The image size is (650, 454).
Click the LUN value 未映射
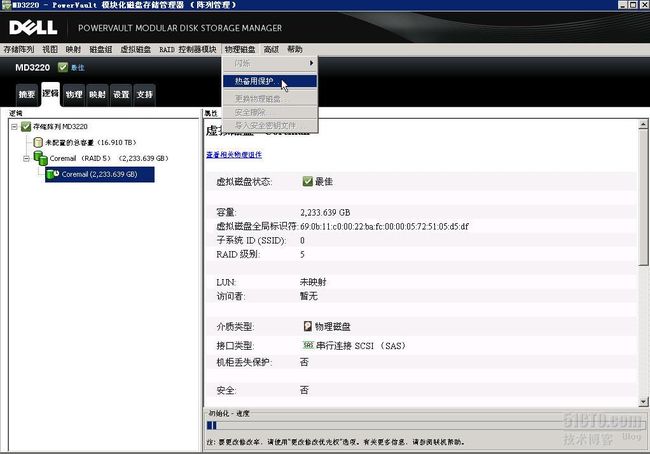313,282
